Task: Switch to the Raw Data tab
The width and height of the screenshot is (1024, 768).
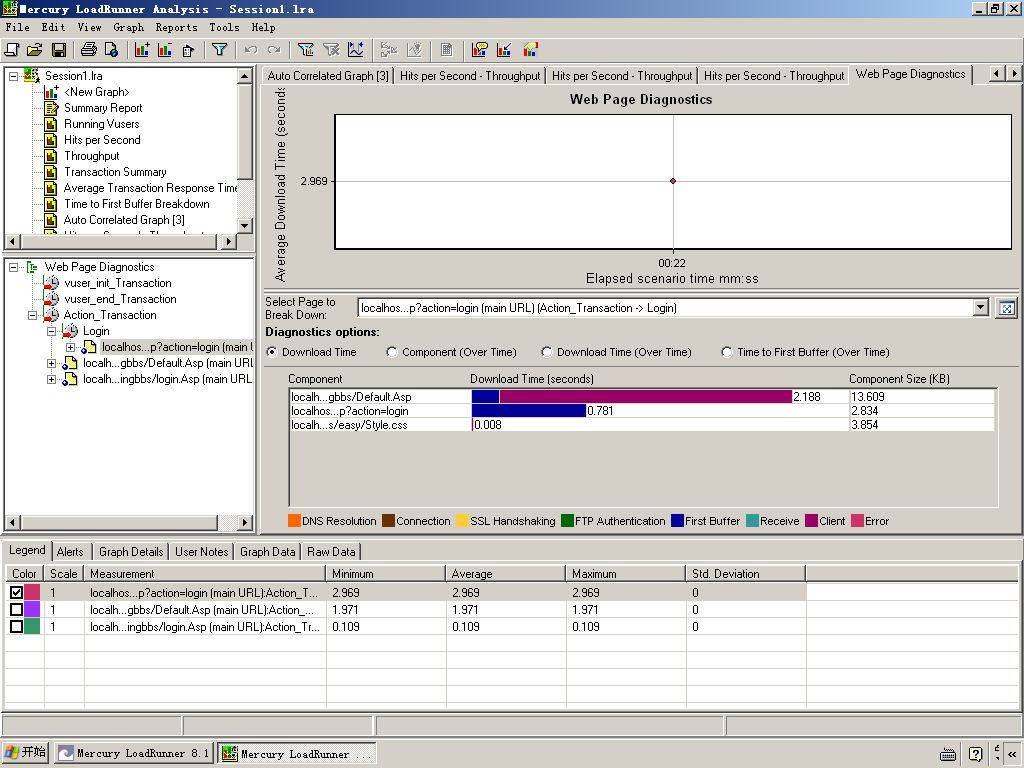Action: pyautogui.click(x=331, y=552)
